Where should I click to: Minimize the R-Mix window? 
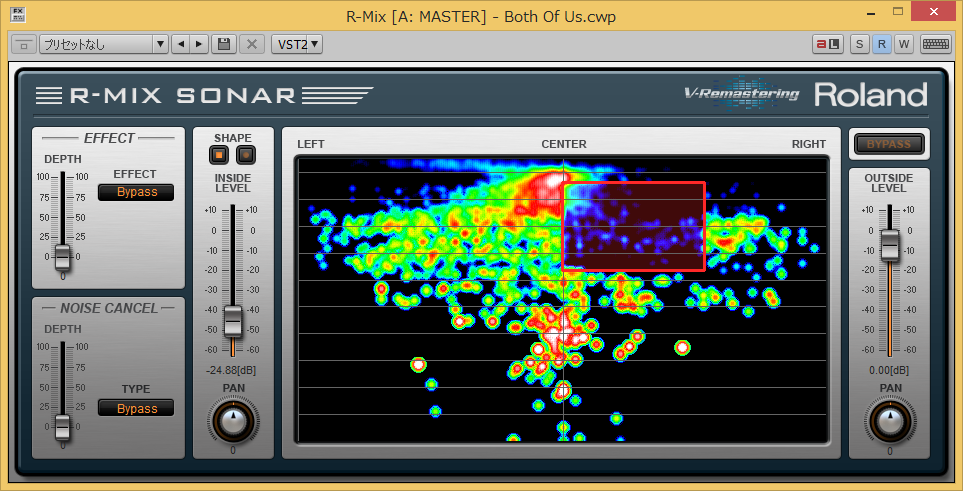(x=870, y=12)
